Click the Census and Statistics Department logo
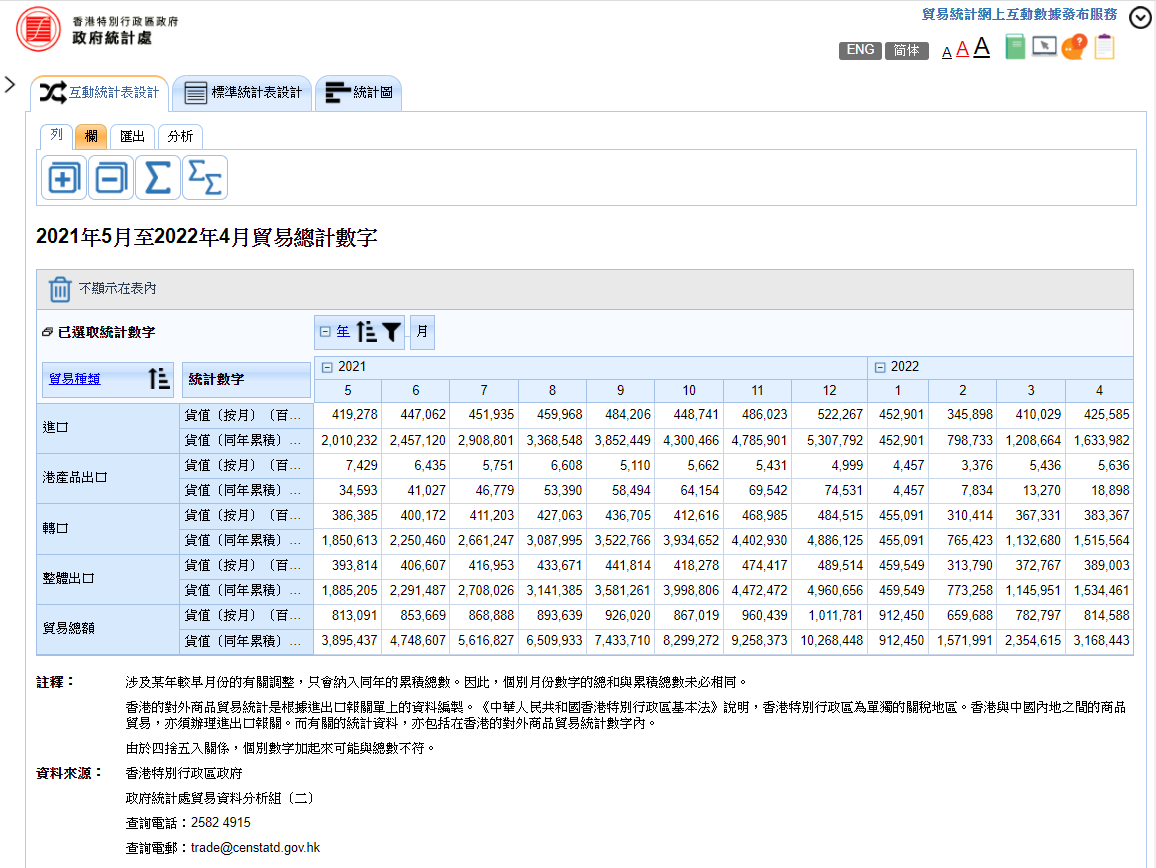The height and width of the screenshot is (868, 1156). (38, 29)
